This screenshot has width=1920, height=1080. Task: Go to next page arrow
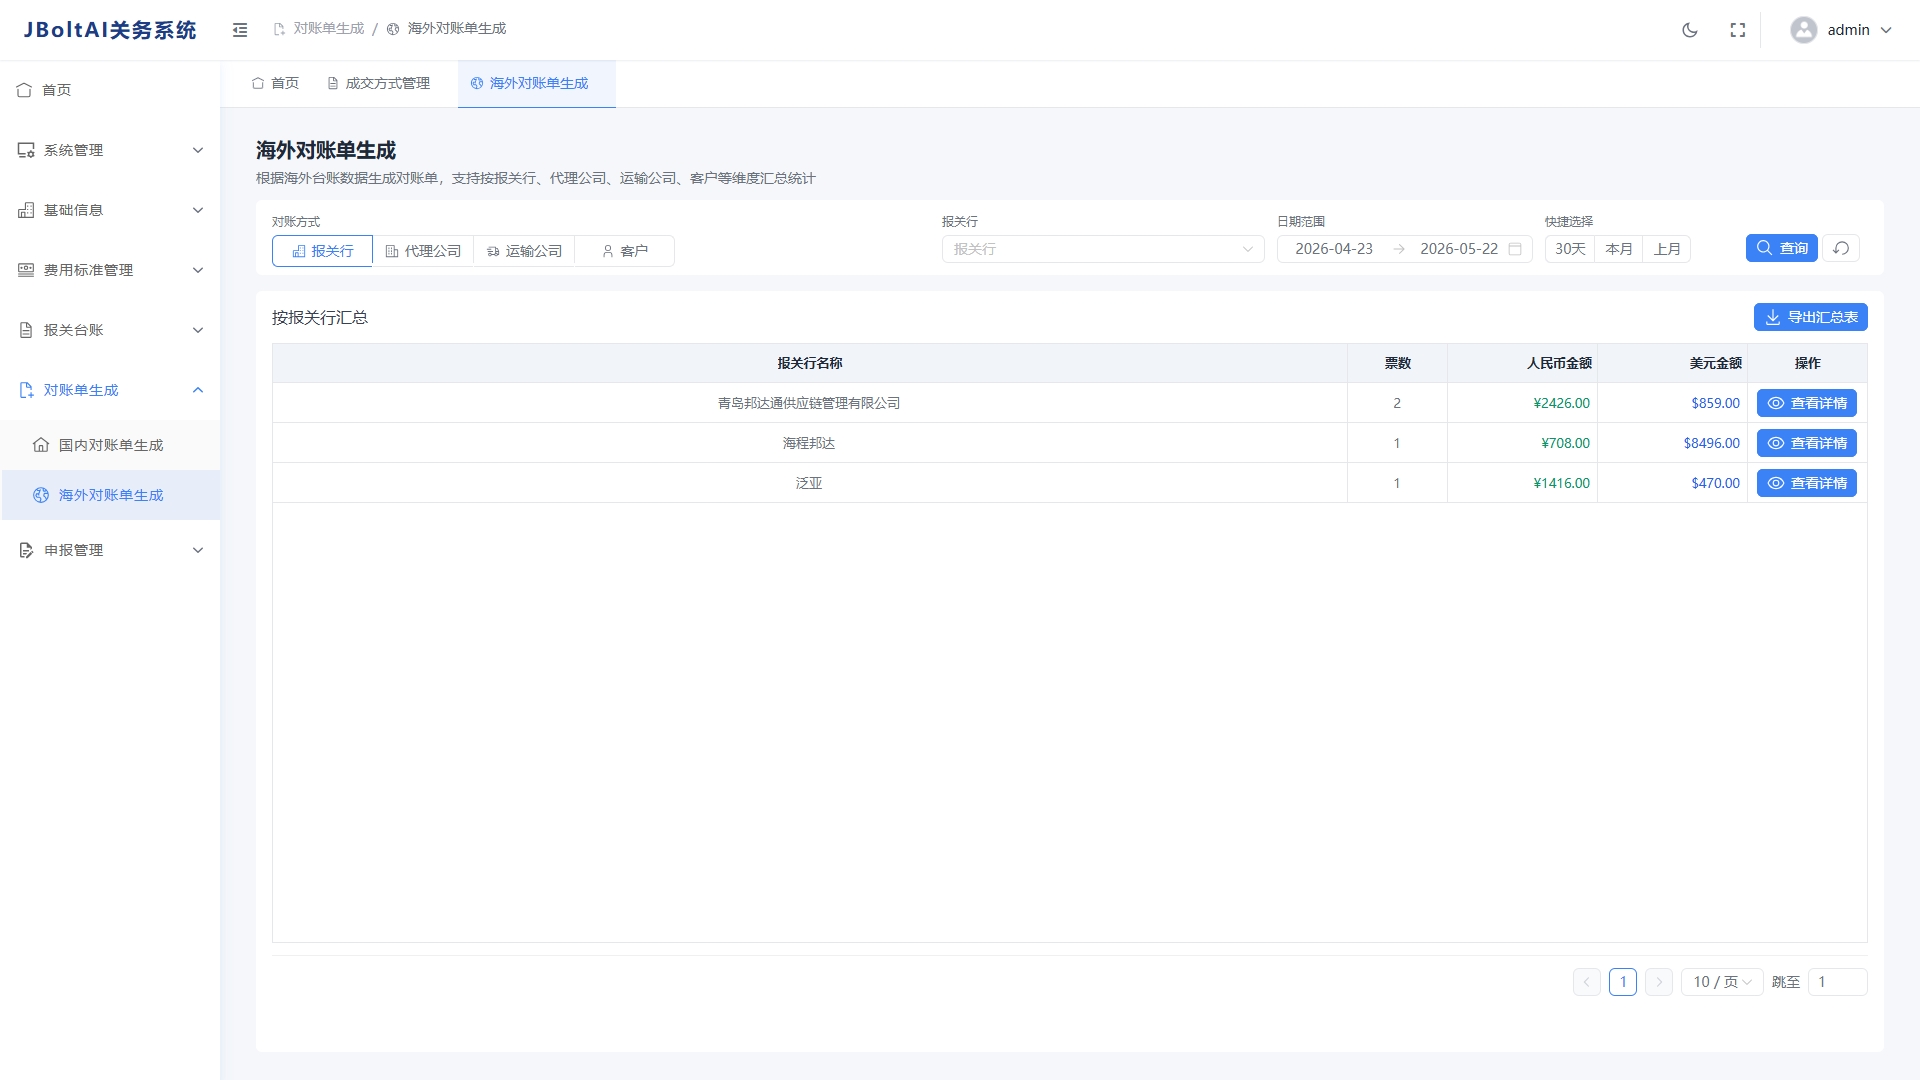1659,982
